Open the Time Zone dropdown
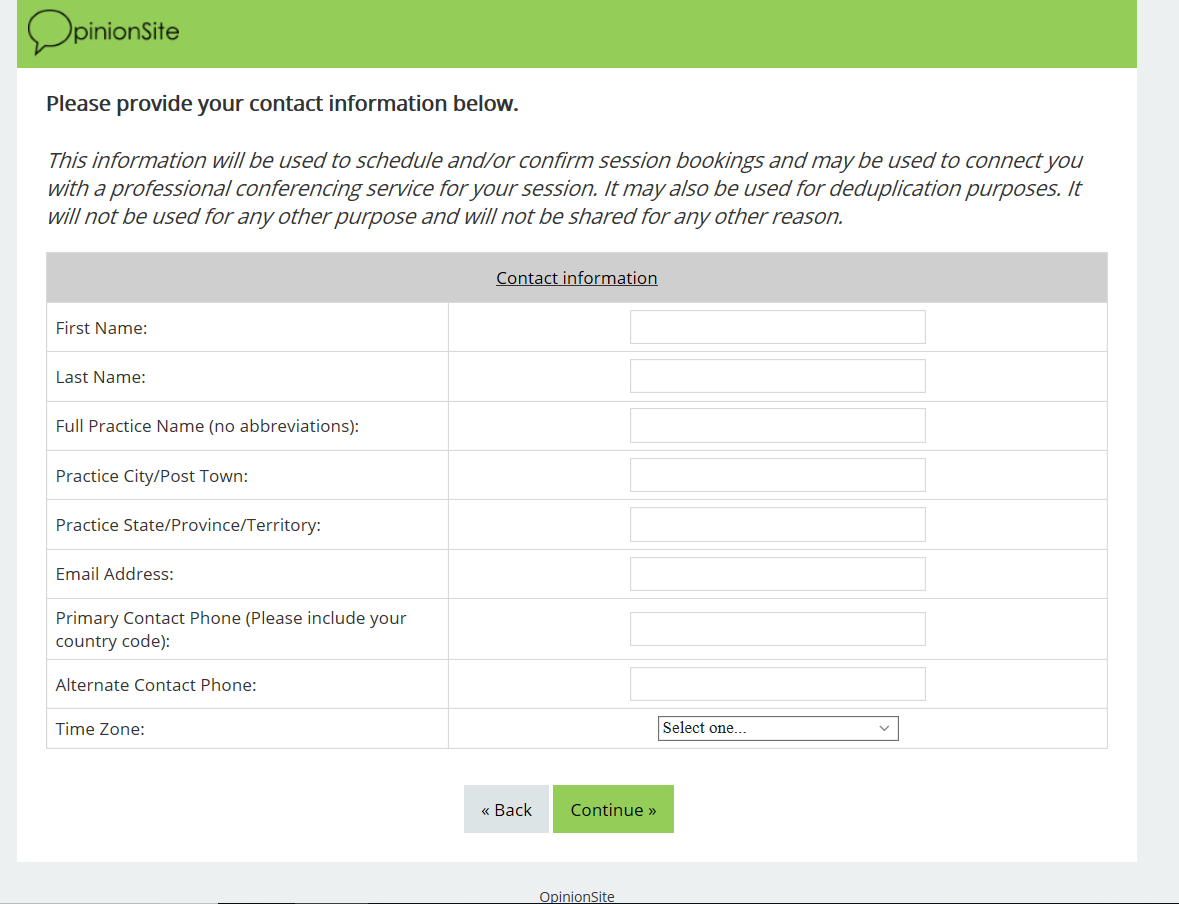Viewport: 1179px width, 904px height. [777, 728]
